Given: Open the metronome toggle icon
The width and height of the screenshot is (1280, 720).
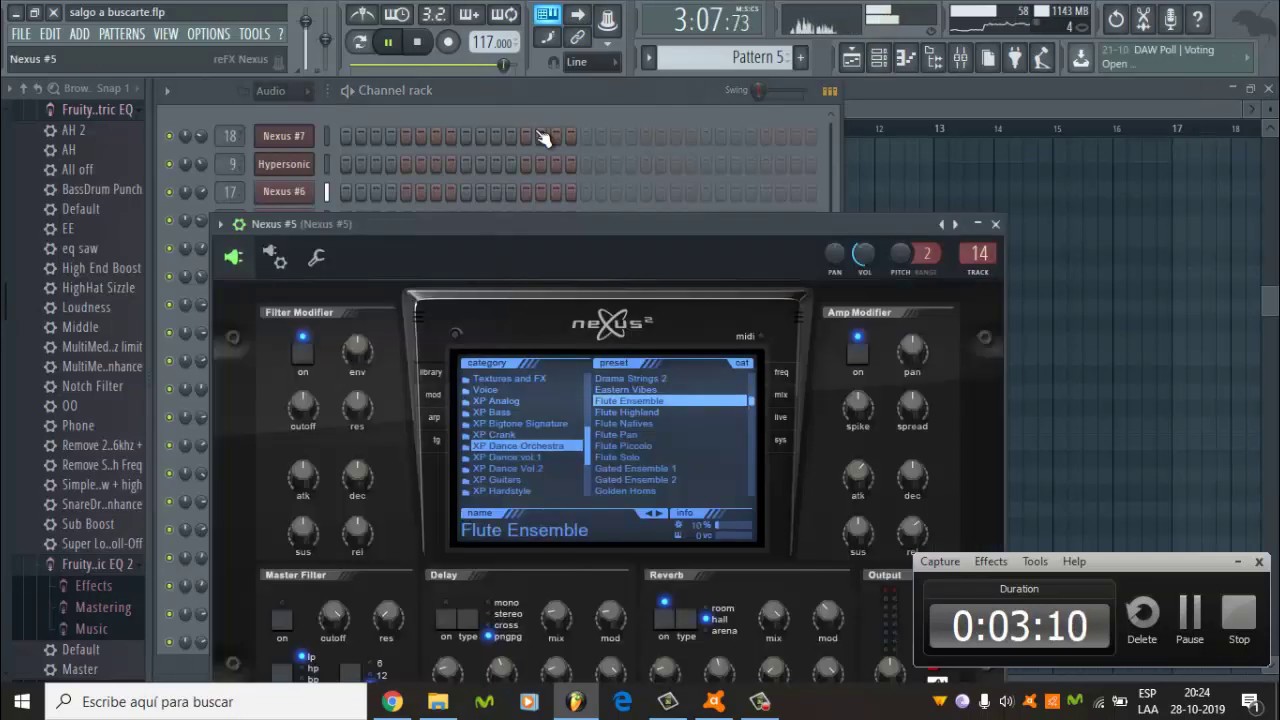Looking at the screenshot, I should click(x=362, y=14).
